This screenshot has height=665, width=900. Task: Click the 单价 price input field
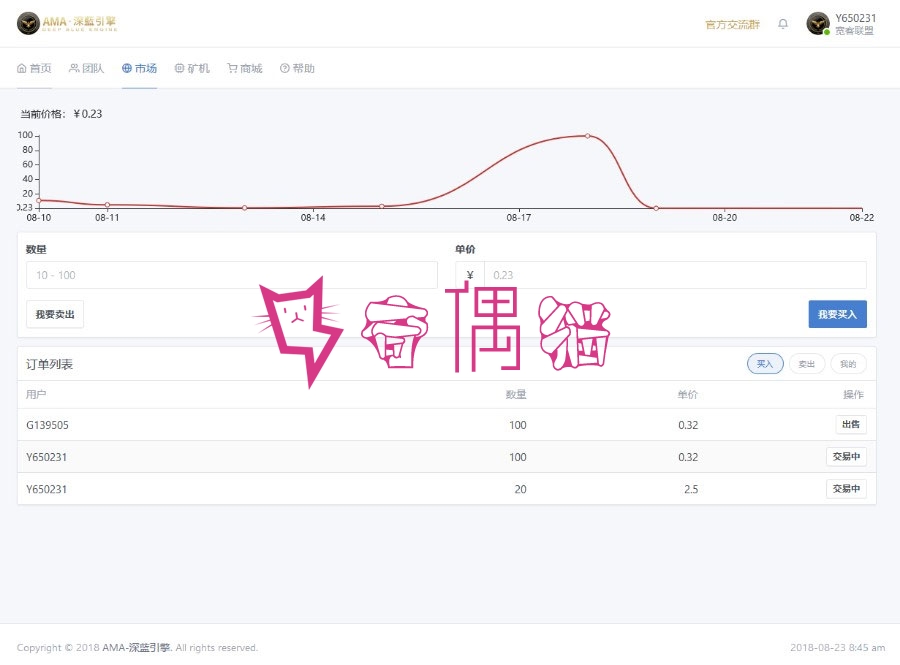(675, 275)
